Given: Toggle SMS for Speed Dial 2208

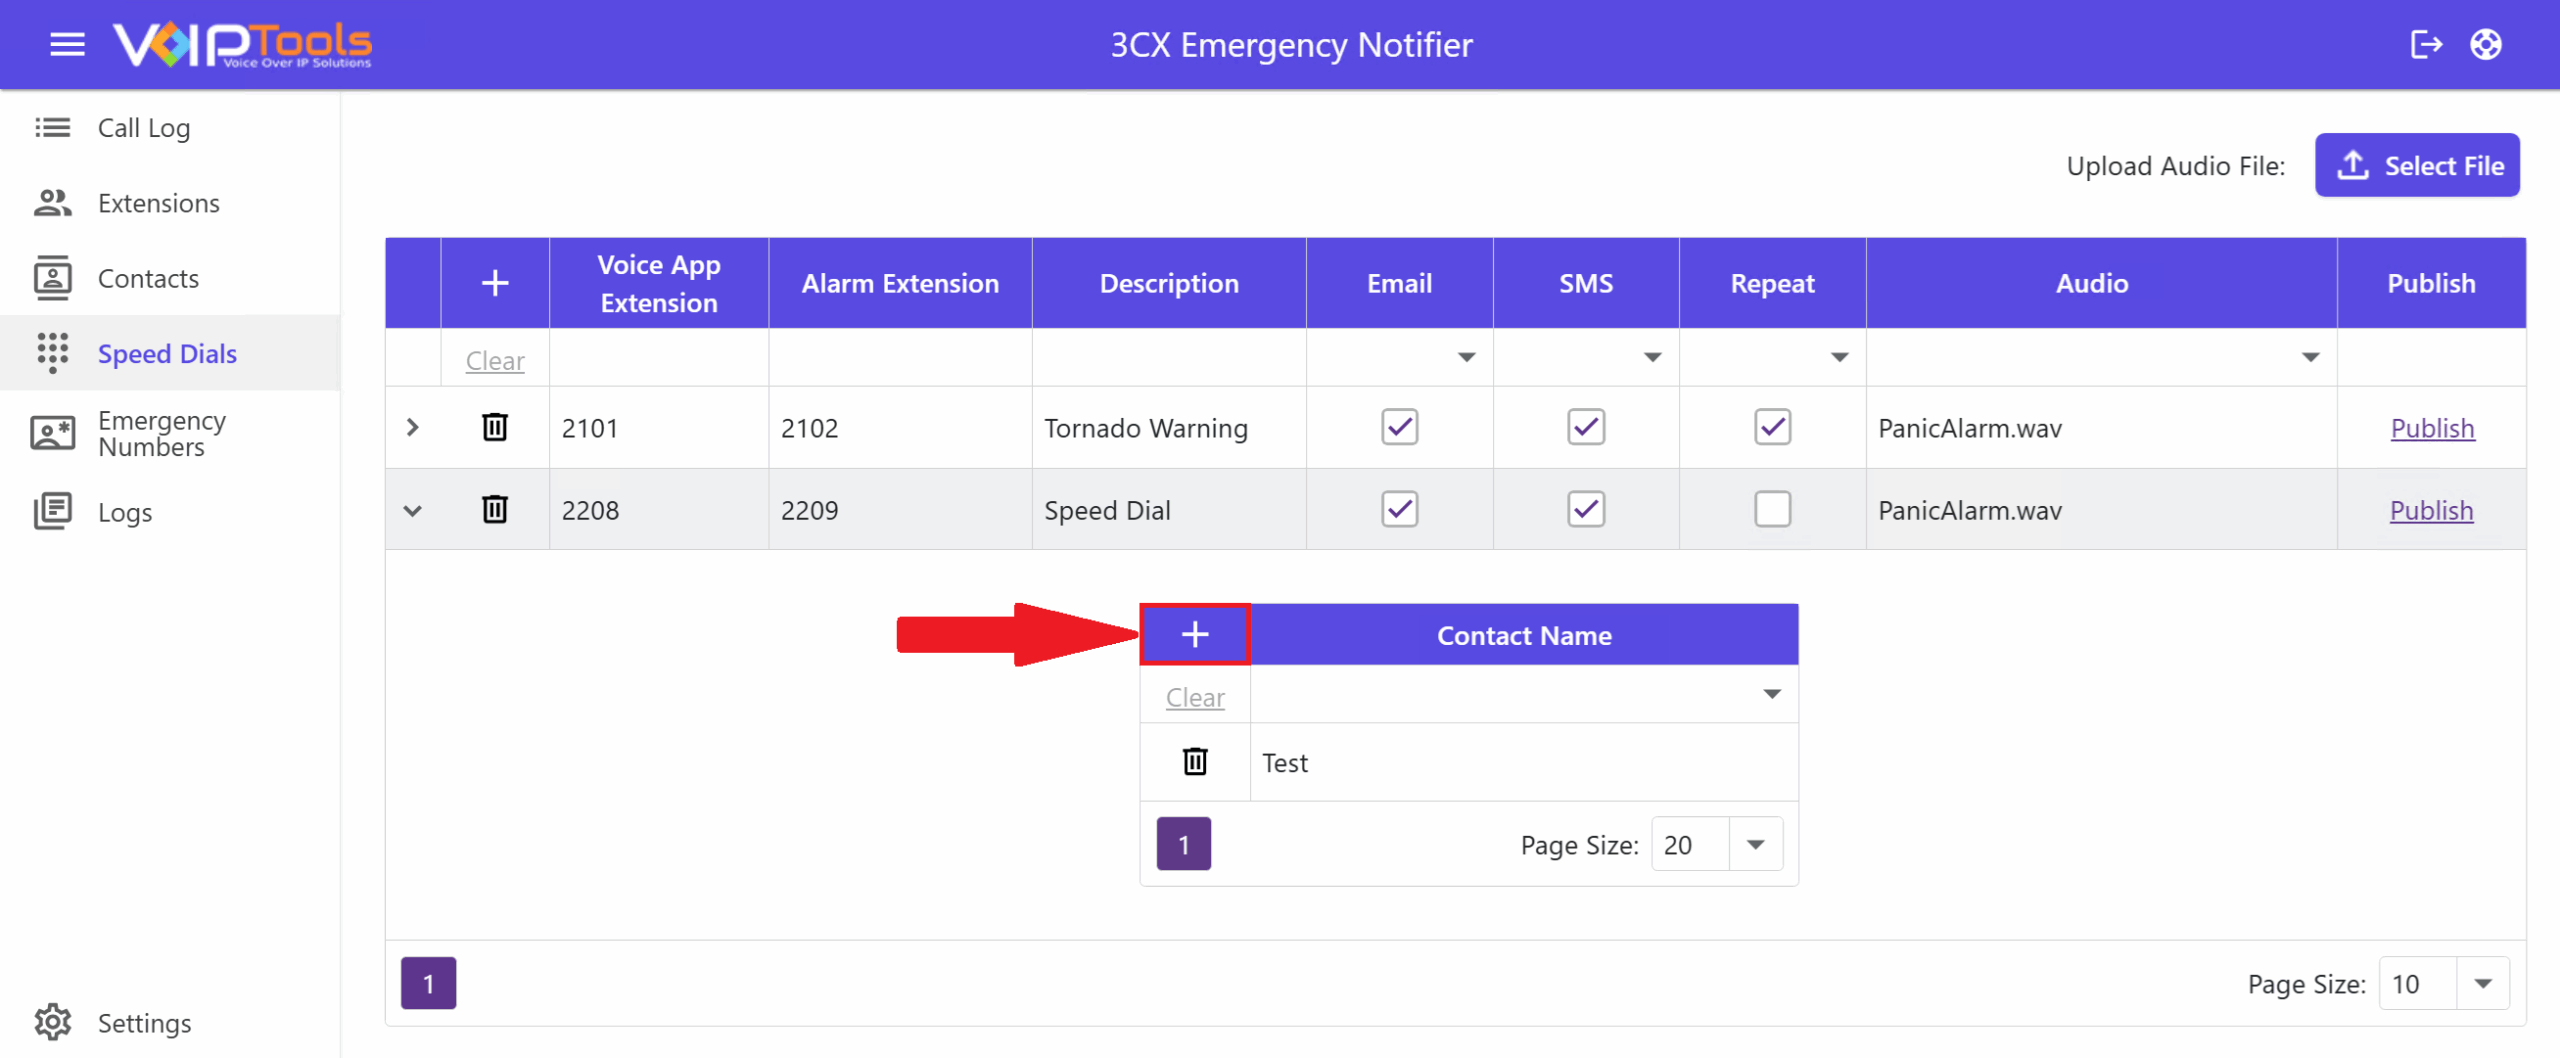Looking at the screenshot, I should pyautogui.click(x=1586, y=509).
